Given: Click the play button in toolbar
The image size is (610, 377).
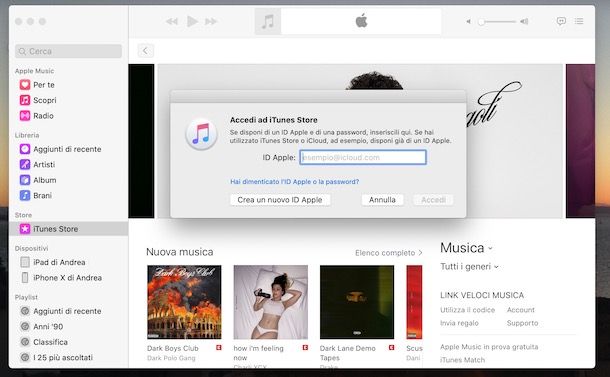Looking at the screenshot, I should (x=192, y=21).
